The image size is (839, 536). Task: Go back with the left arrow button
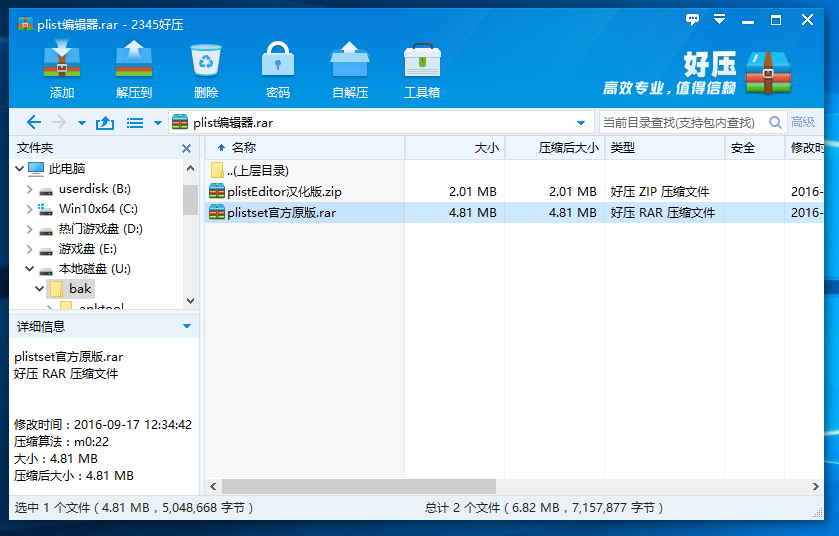coord(34,122)
